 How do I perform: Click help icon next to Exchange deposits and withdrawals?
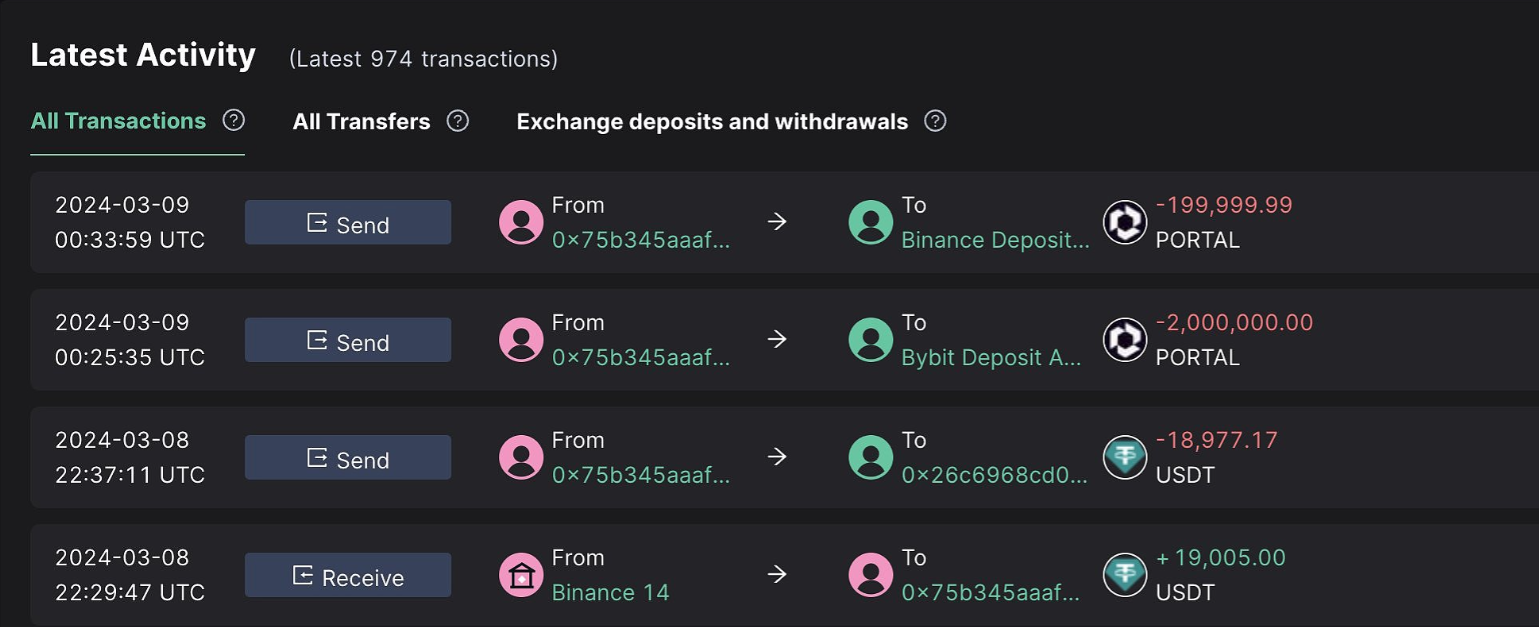[935, 121]
